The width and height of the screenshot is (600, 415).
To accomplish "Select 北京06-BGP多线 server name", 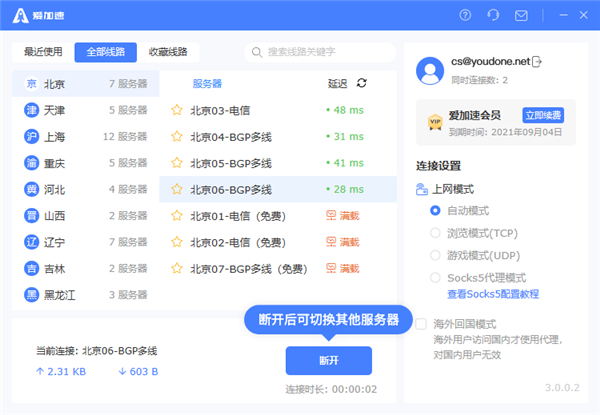I will point(231,190).
